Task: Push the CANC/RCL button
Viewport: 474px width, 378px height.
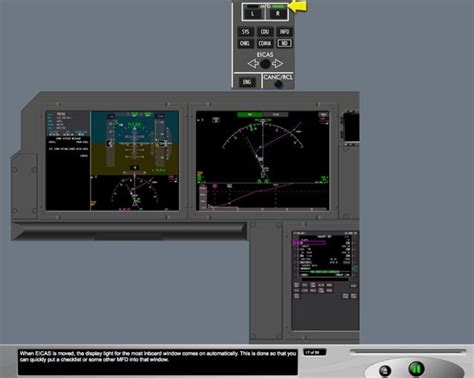Action: (278, 84)
